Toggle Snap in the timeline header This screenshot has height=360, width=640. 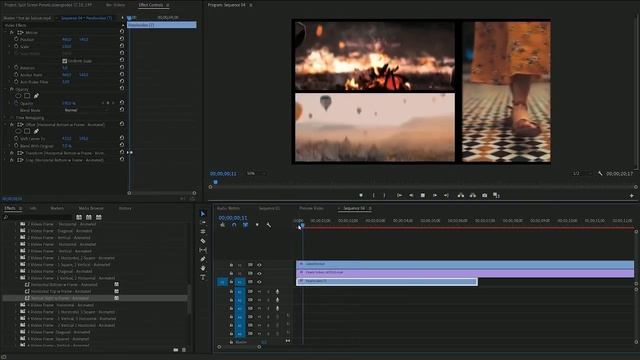234,225
